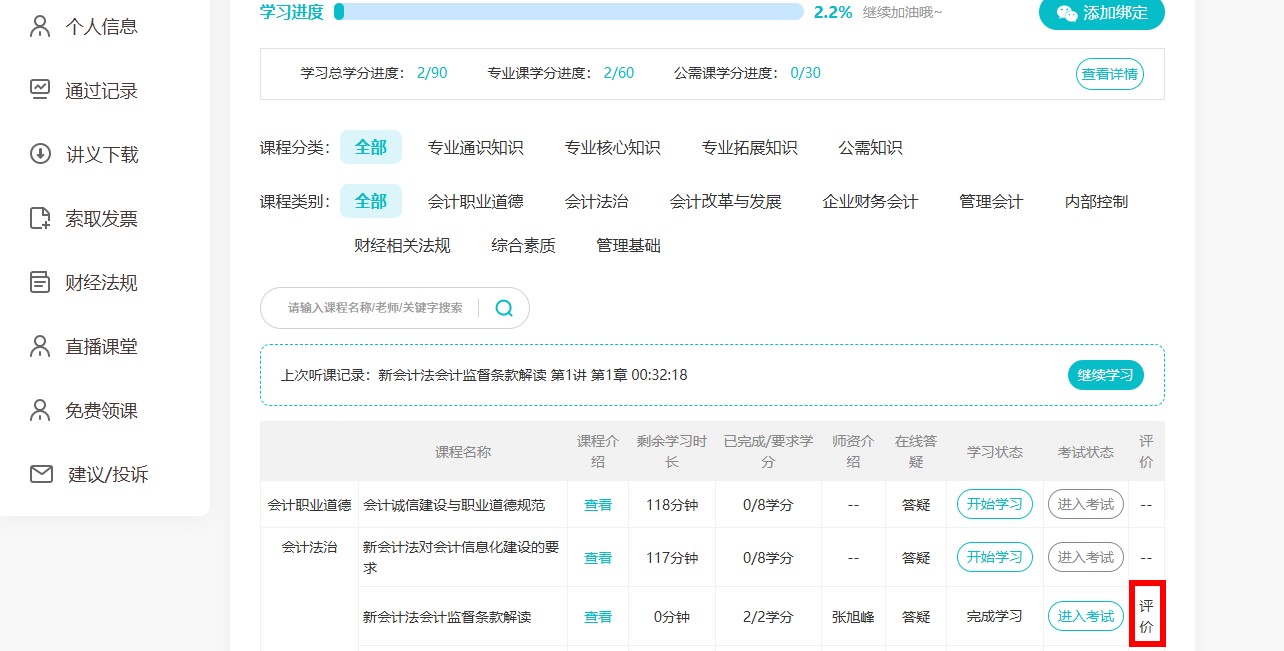Select the 财经法规 document icon

(x=40, y=282)
